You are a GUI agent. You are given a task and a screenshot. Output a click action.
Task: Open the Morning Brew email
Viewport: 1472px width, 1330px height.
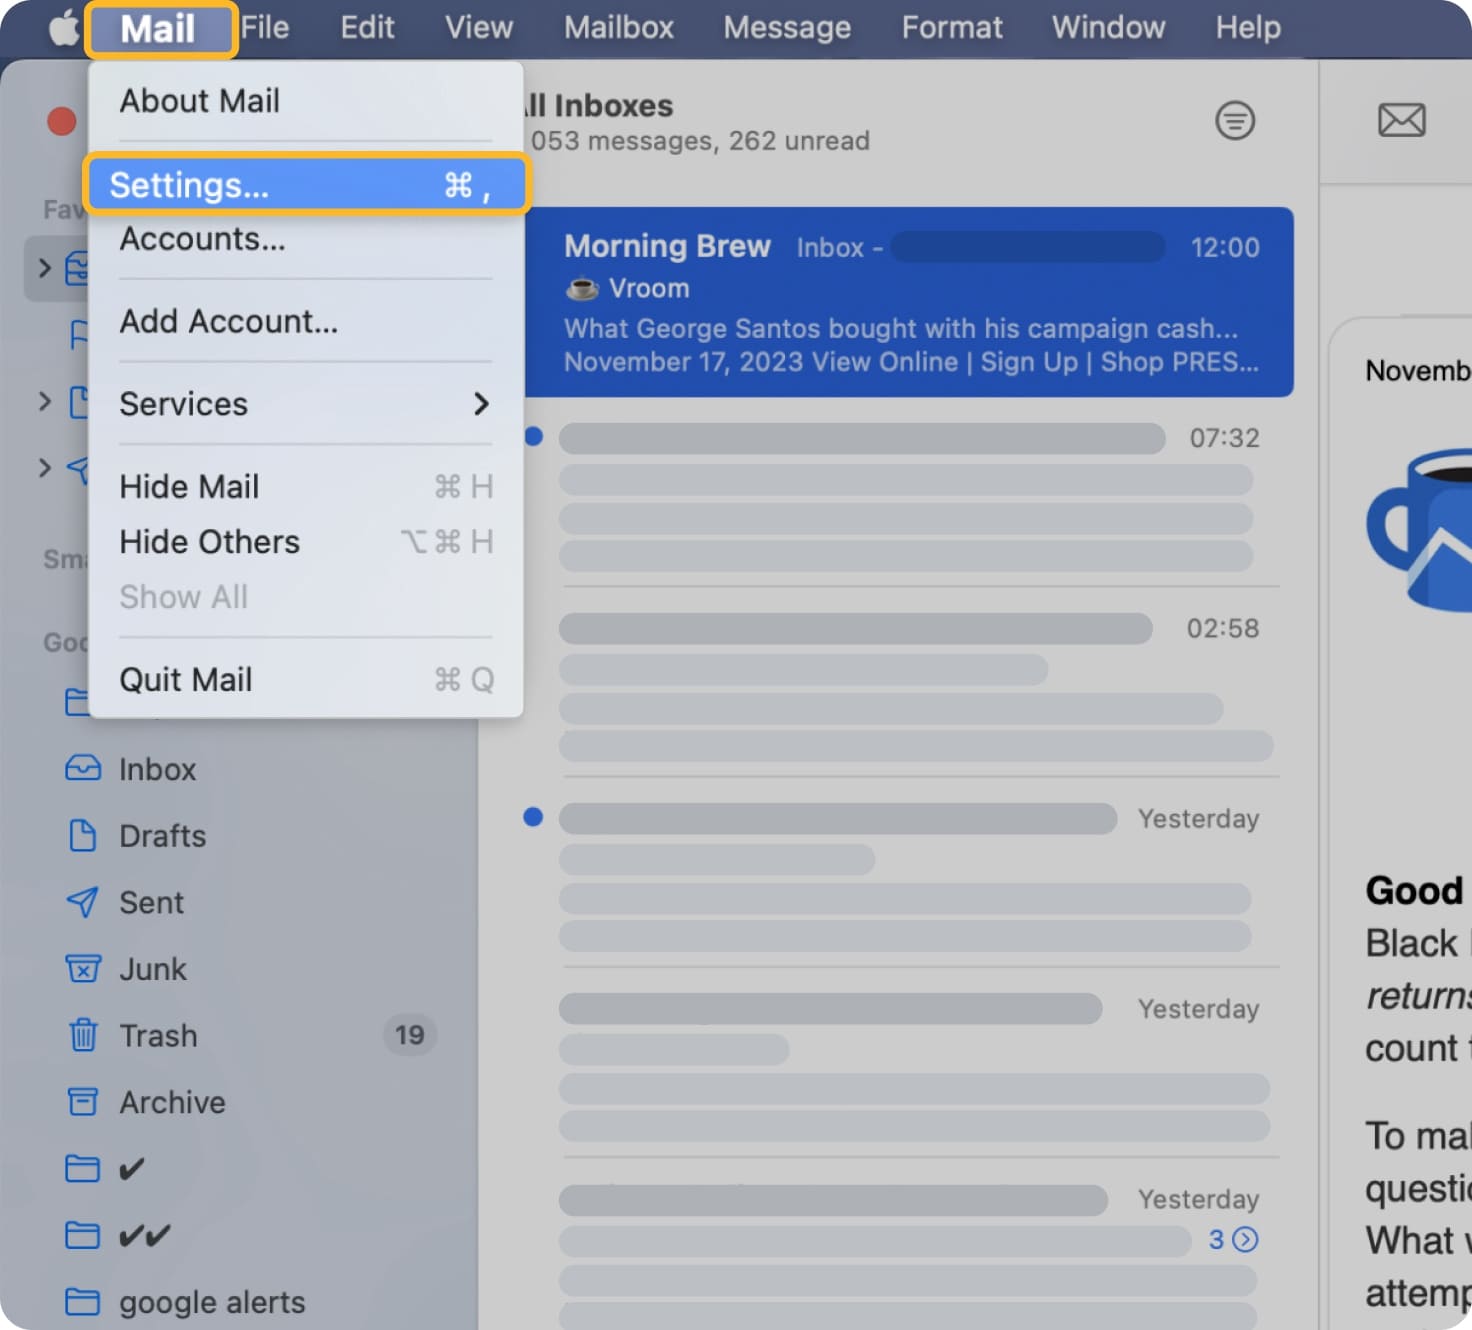[908, 302]
